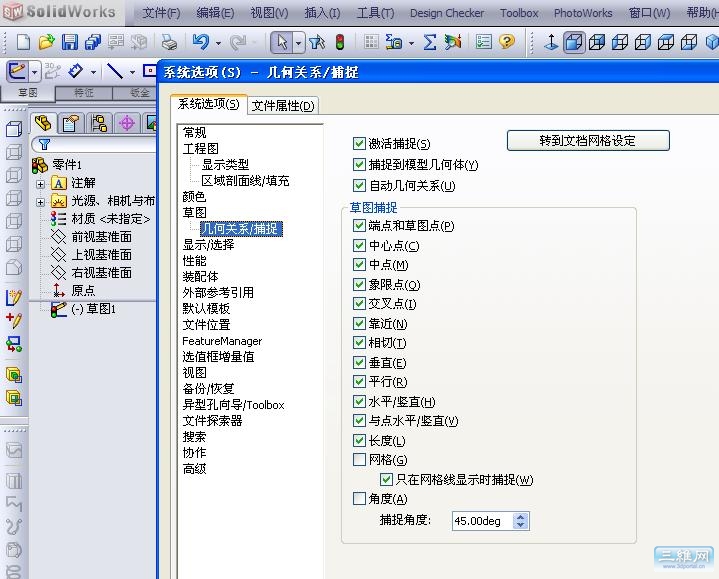The width and height of the screenshot is (719, 579).
Task: Open the FeatureManager design tree tab
Action: (43, 123)
